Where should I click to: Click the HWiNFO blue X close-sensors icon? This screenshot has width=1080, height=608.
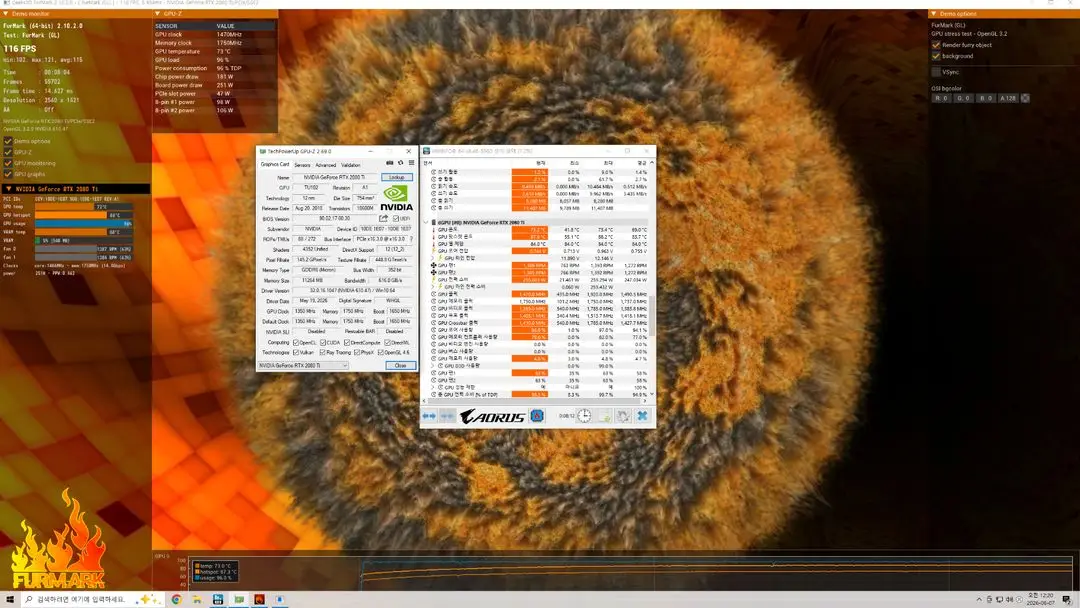click(642, 416)
